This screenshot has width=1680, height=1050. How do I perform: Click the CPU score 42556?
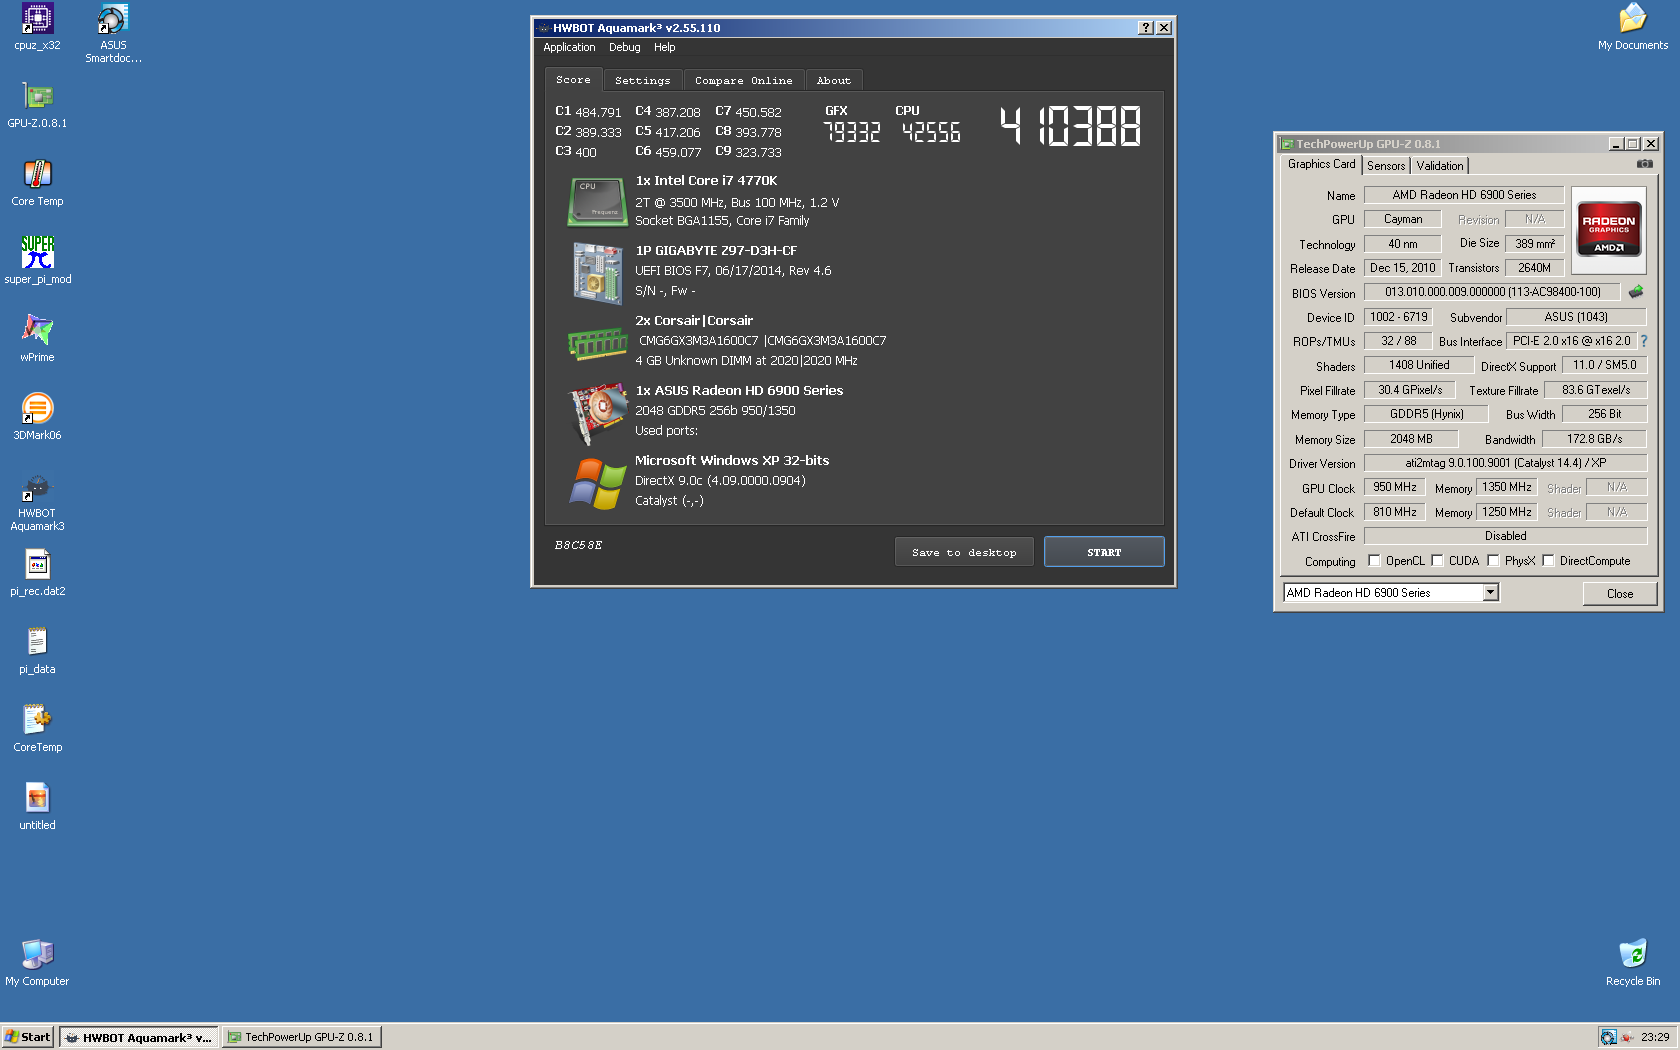pos(931,132)
